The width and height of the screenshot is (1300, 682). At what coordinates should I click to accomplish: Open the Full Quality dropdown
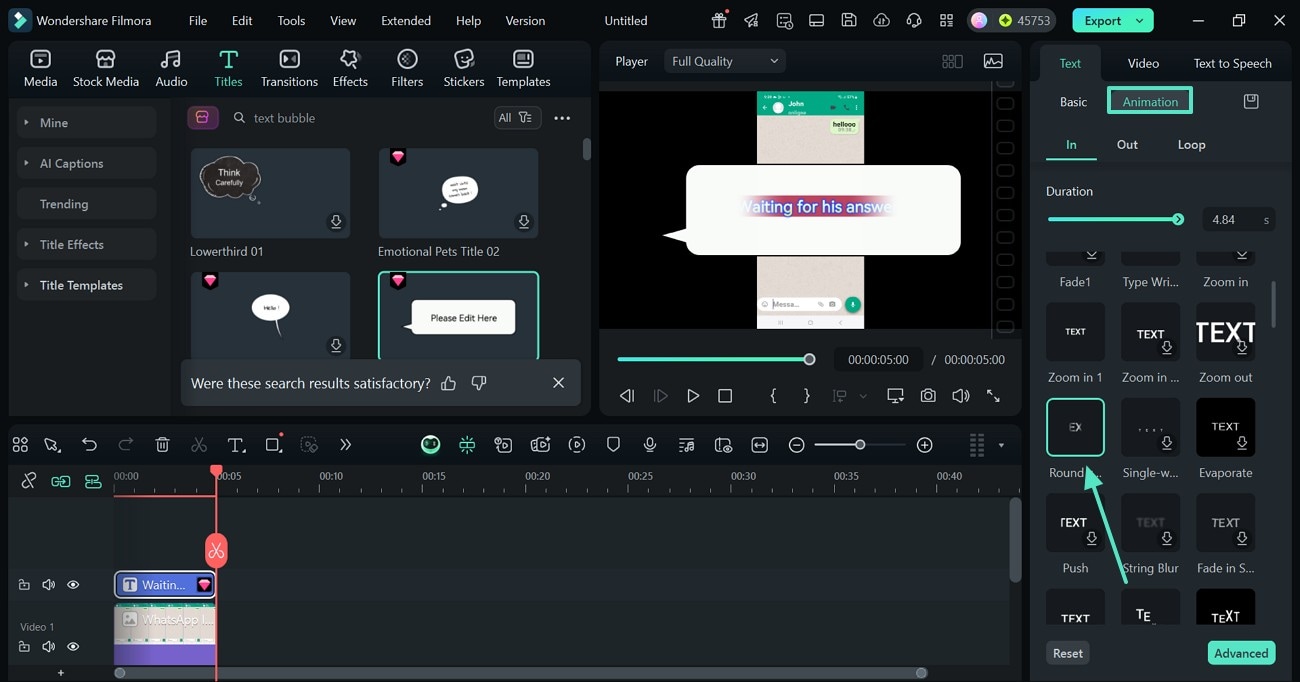click(x=725, y=61)
